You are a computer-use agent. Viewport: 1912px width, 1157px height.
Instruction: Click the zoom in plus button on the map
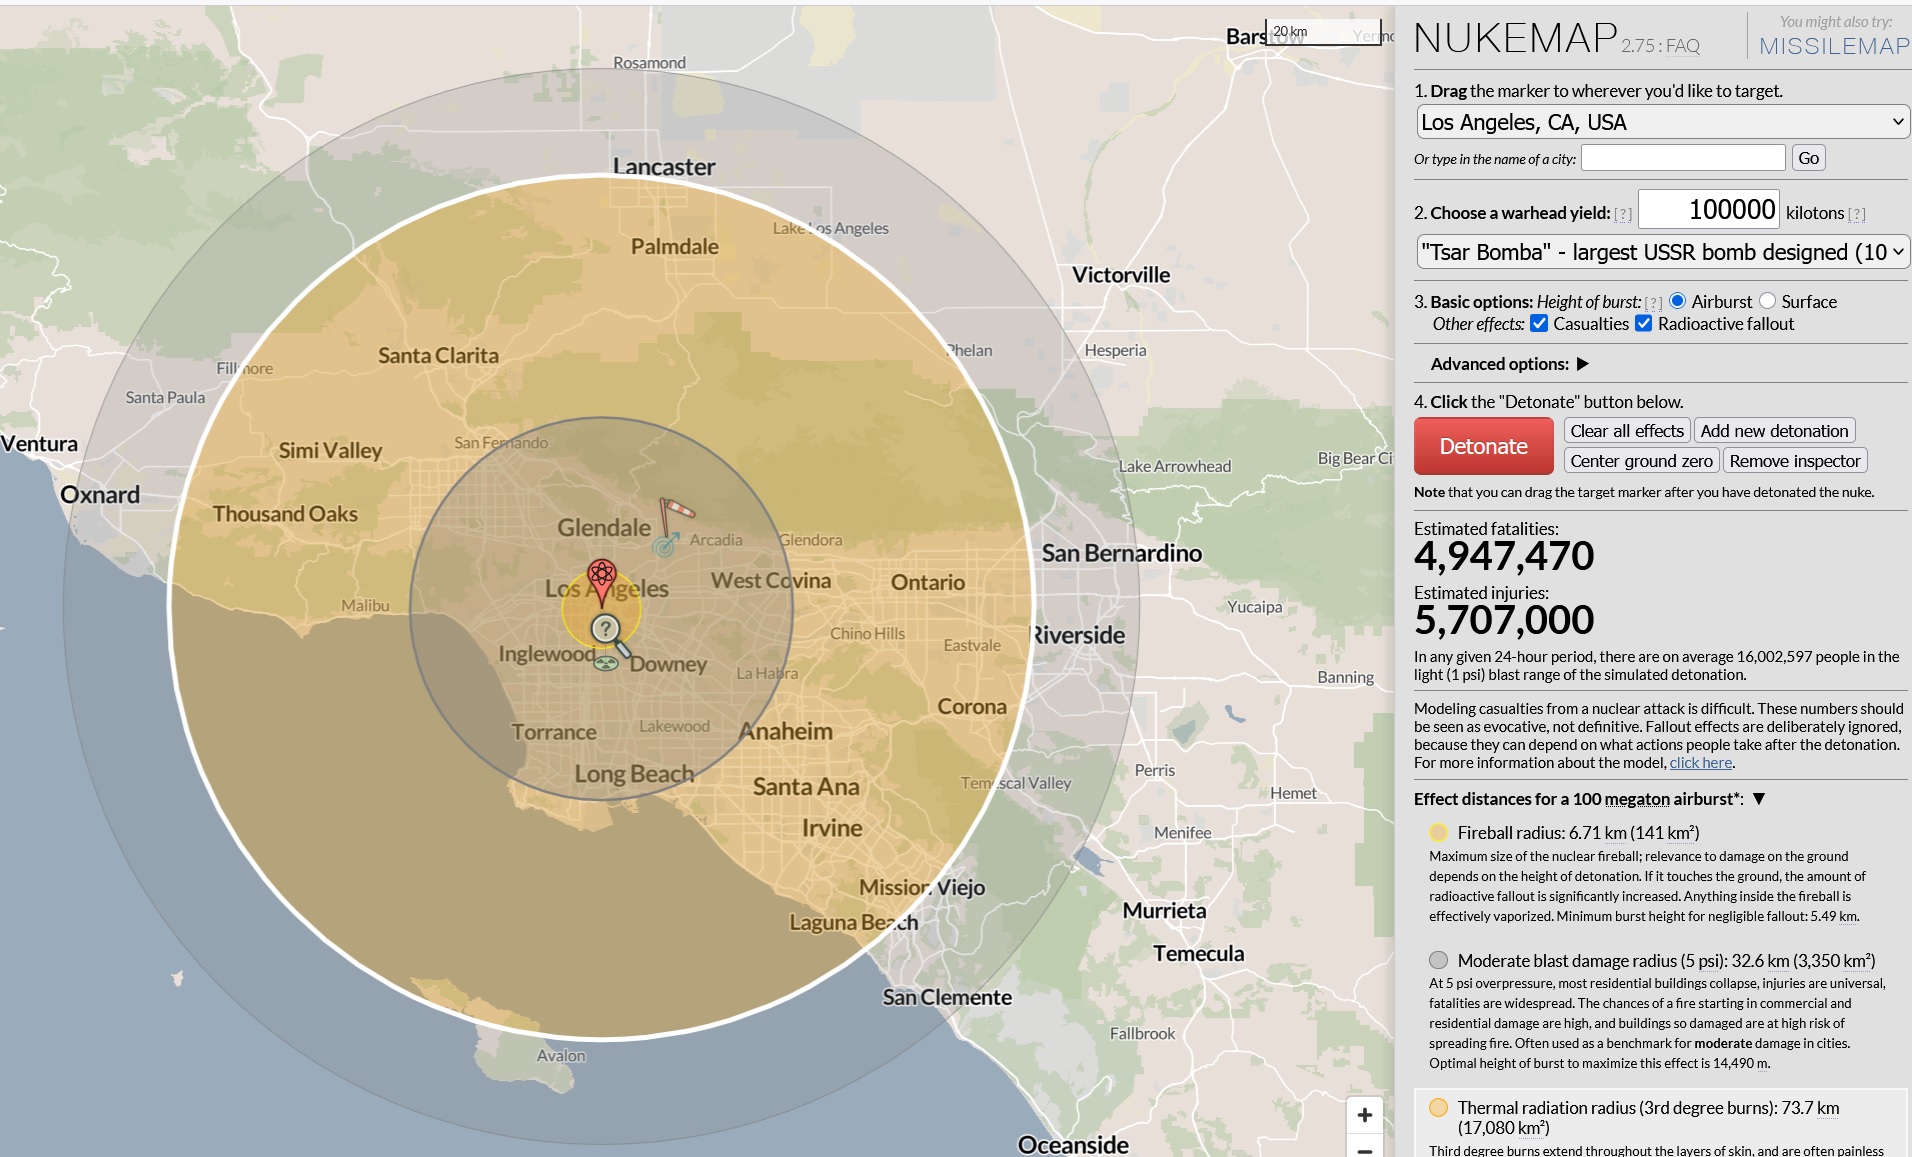1364,1115
